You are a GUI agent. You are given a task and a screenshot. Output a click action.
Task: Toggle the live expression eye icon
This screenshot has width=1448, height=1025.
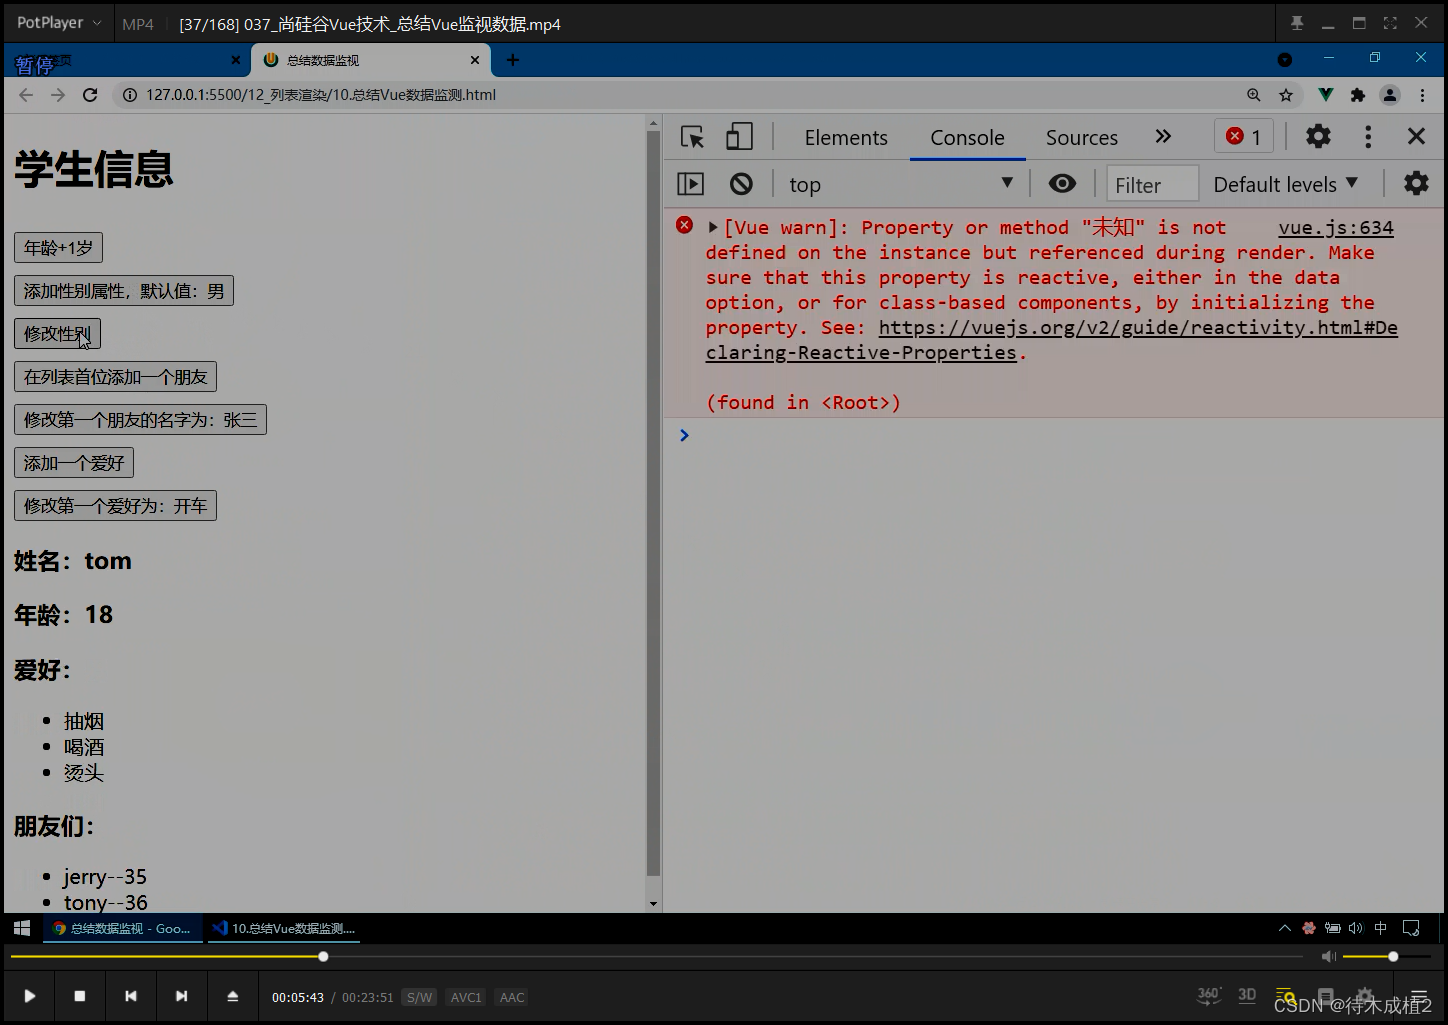1062,184
